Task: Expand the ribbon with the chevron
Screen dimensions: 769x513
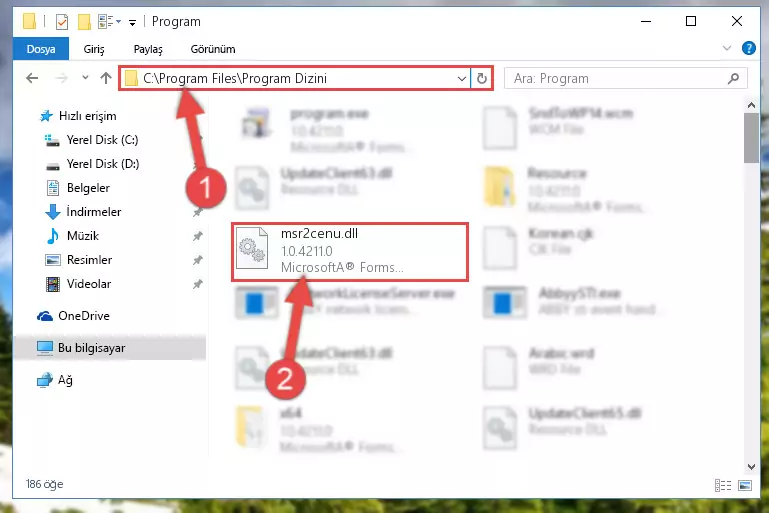Action: coord(727,48)
